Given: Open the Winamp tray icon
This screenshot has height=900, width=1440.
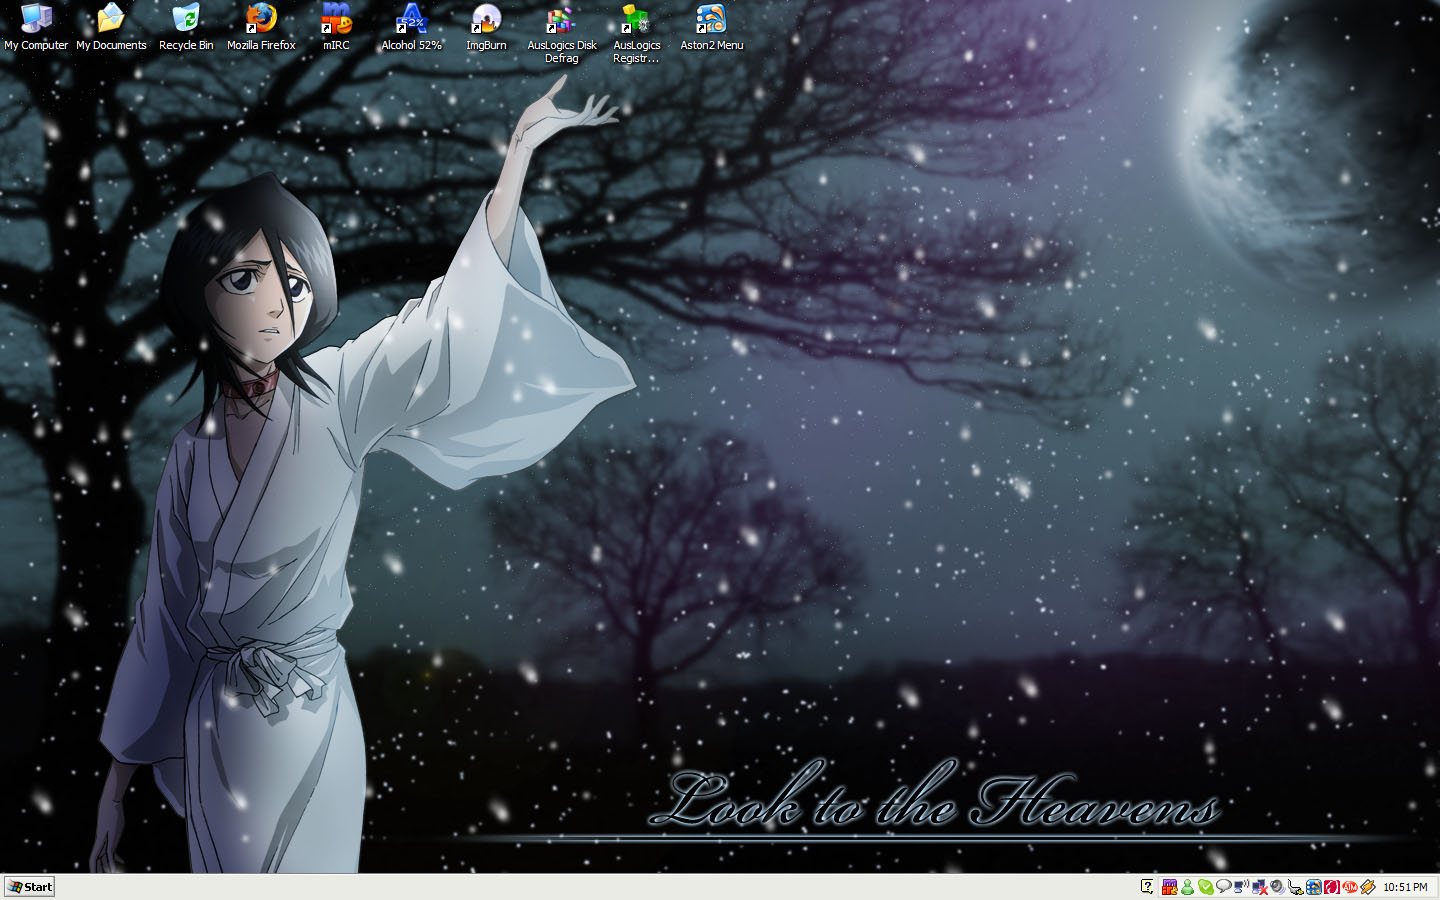Looking at the screenshot, I should click(1368, 887).
